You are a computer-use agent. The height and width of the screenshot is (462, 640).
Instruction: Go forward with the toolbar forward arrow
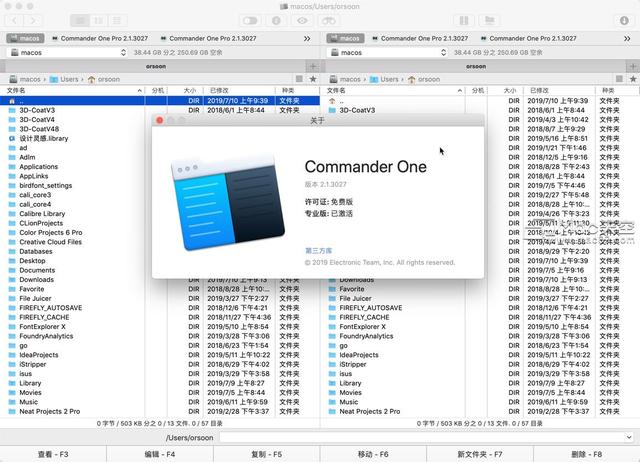[x=34, y=20]
